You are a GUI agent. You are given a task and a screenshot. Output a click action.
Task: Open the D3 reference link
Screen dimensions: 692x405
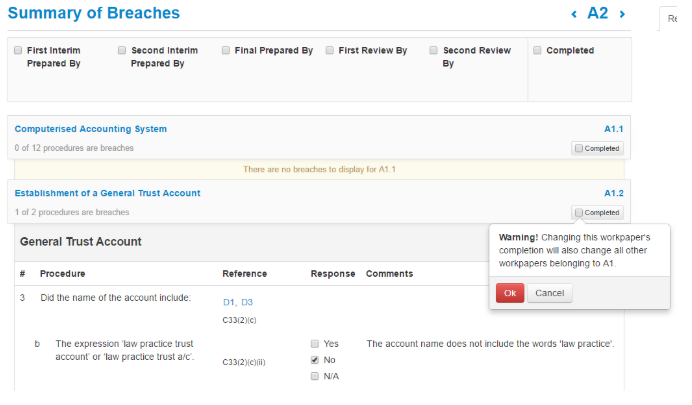tap(247, 301)
